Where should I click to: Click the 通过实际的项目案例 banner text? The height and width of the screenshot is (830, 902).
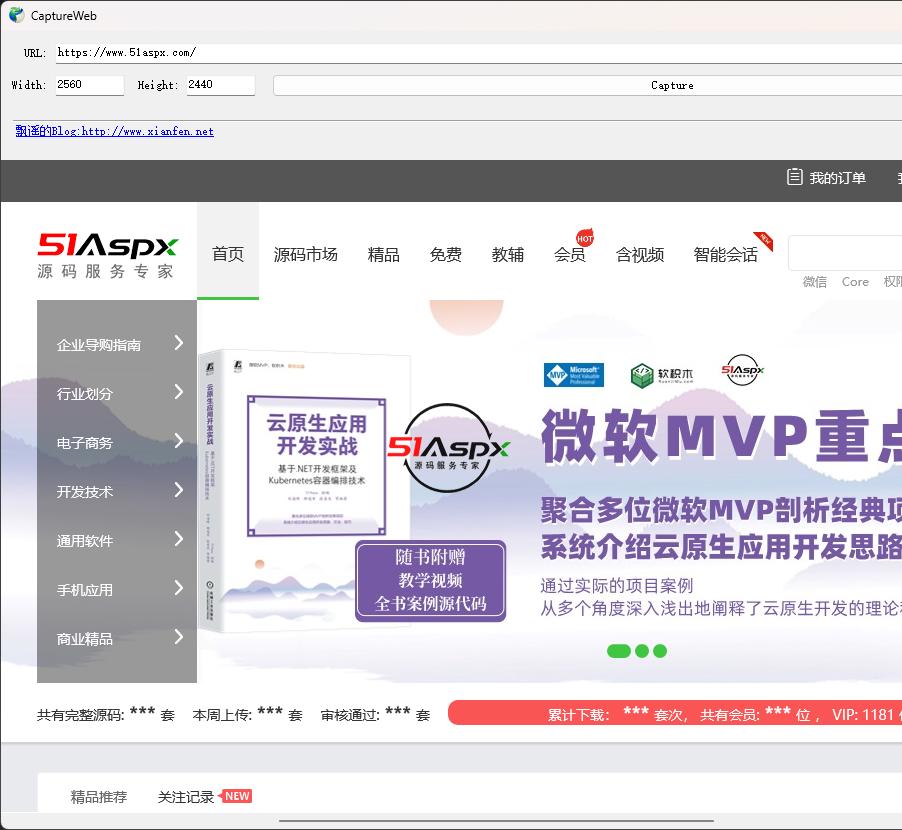(x=617, y=586)
